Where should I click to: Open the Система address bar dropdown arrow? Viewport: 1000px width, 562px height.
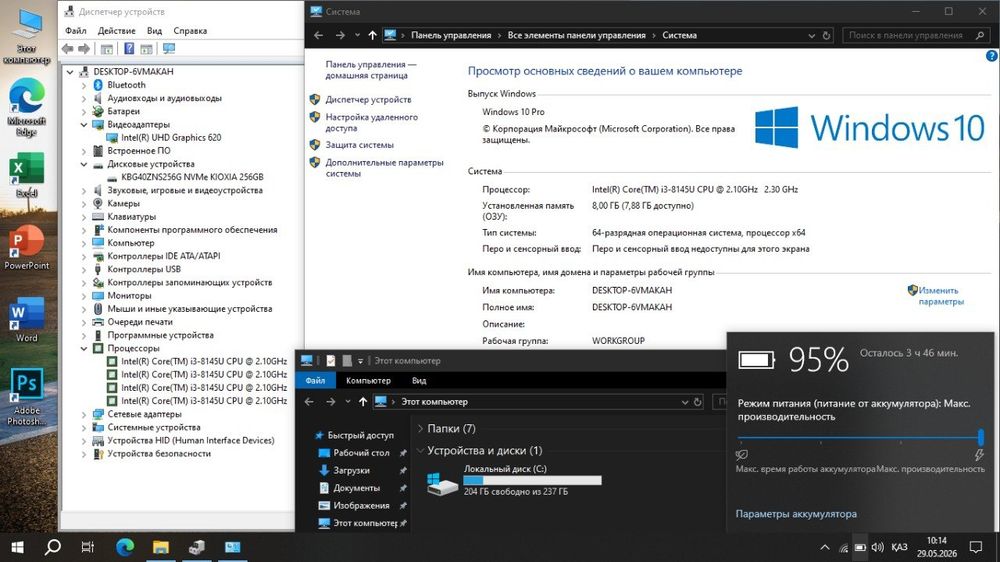click(x=811, y=36)
